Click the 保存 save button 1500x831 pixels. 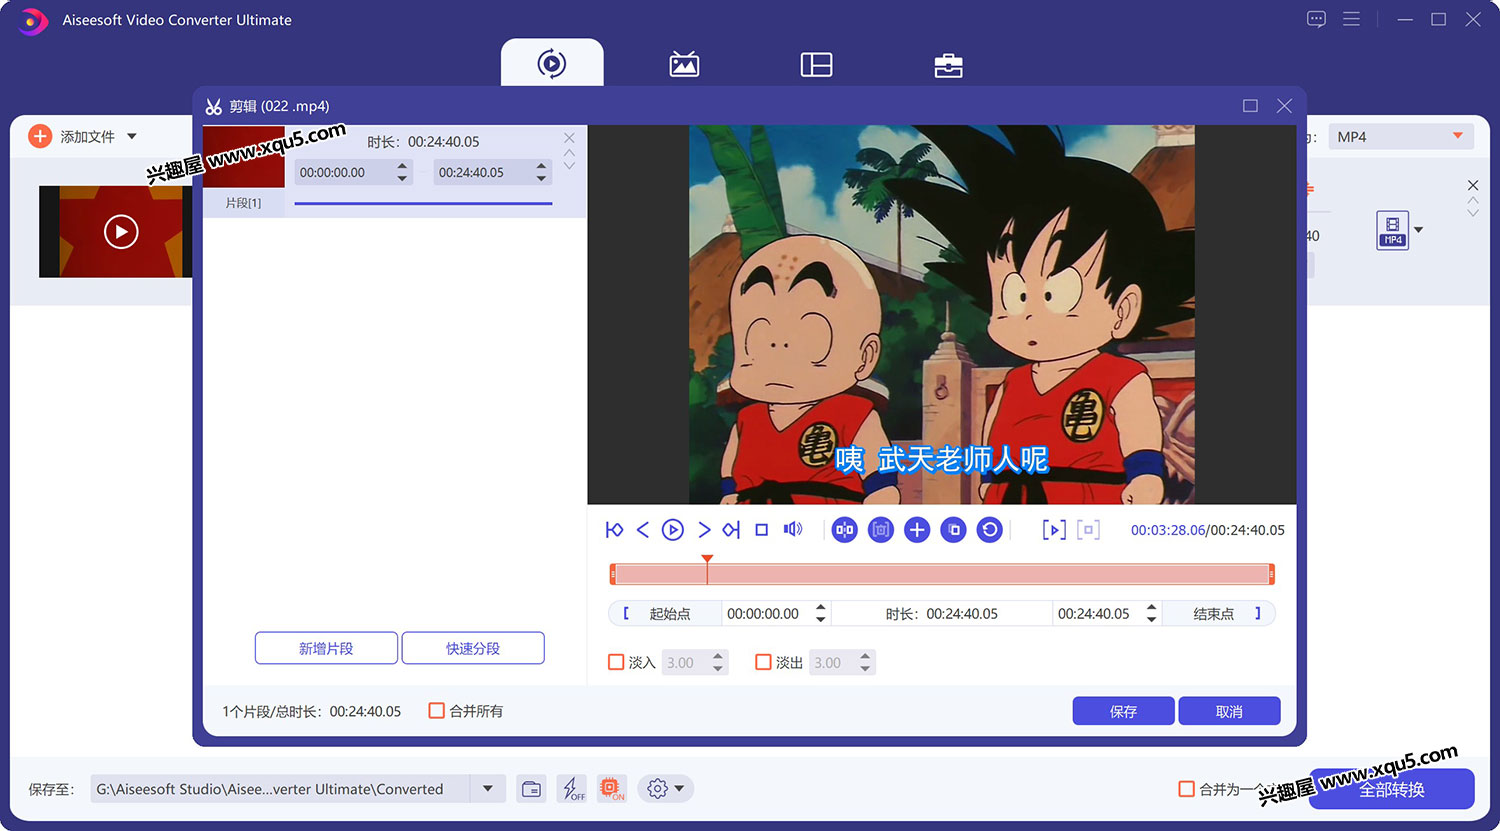pyautogui.click(x=1124, y=711)
